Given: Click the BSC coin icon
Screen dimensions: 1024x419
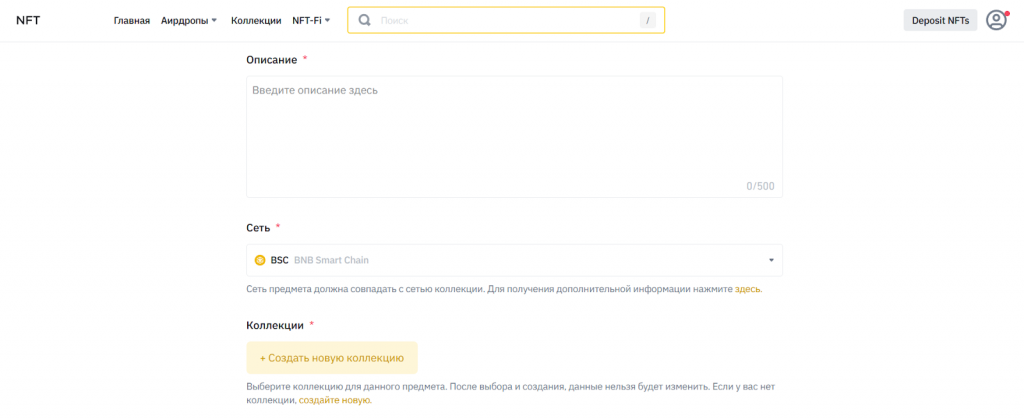Looking at the screenshot, I should [260, 260].
